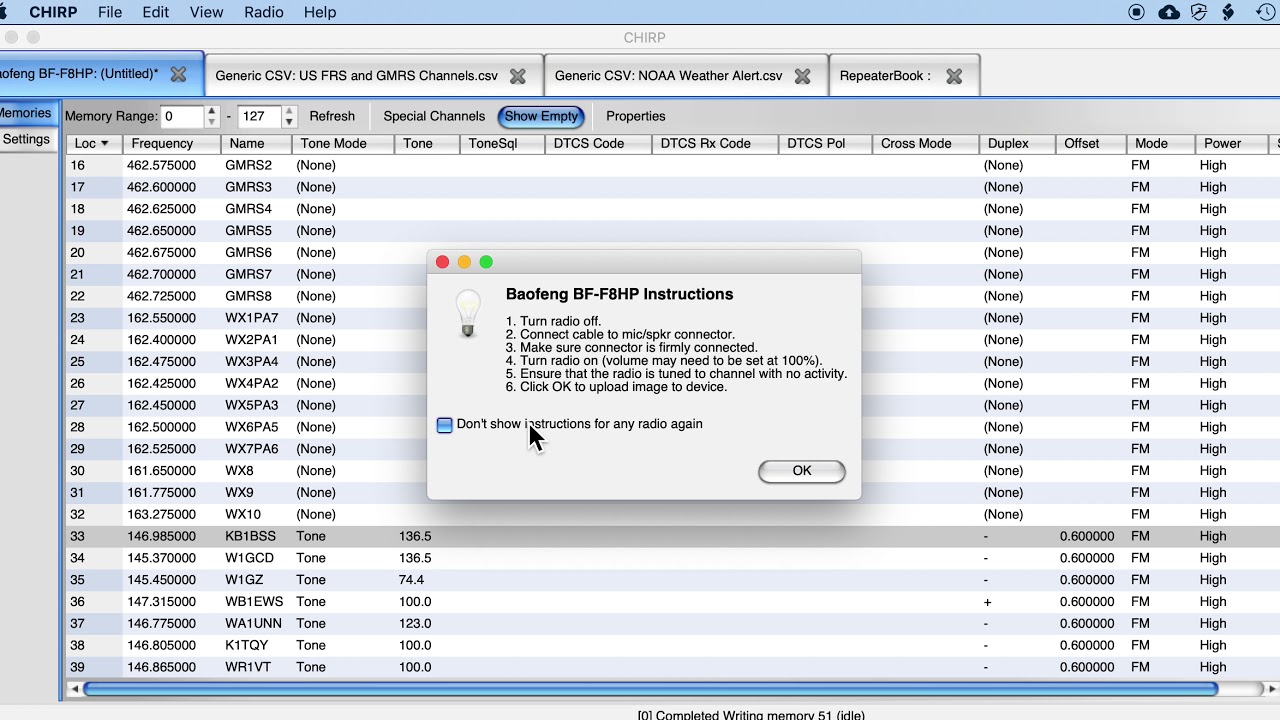Click the lightbulb icon in the instructions dialog

coord(467,313)
